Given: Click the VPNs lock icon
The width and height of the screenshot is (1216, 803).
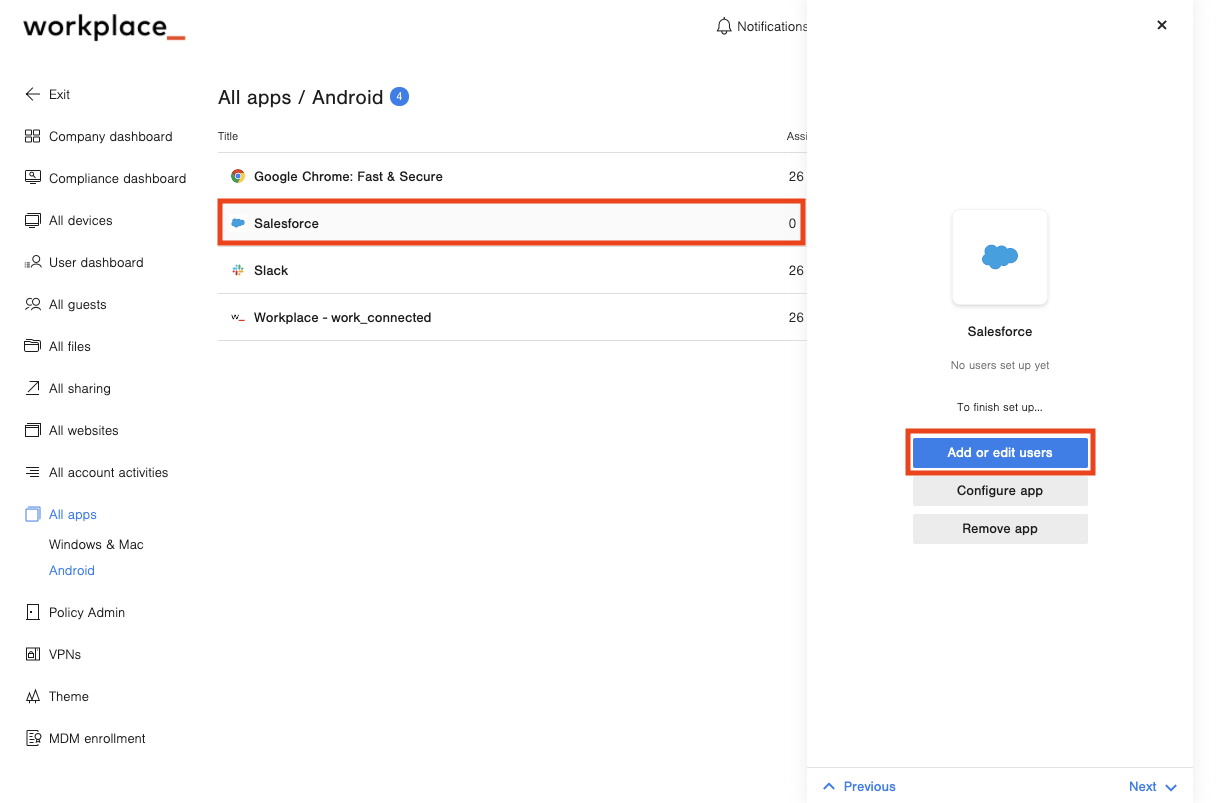Looking at the screenshot, I should coord(32,654).
